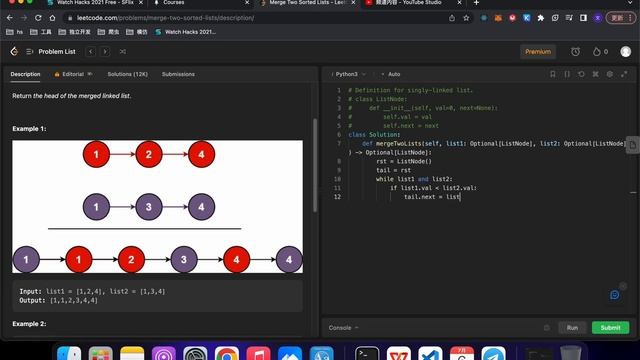Click the browser update button
This screenshot has height=360, width=640.
point(620,18)
